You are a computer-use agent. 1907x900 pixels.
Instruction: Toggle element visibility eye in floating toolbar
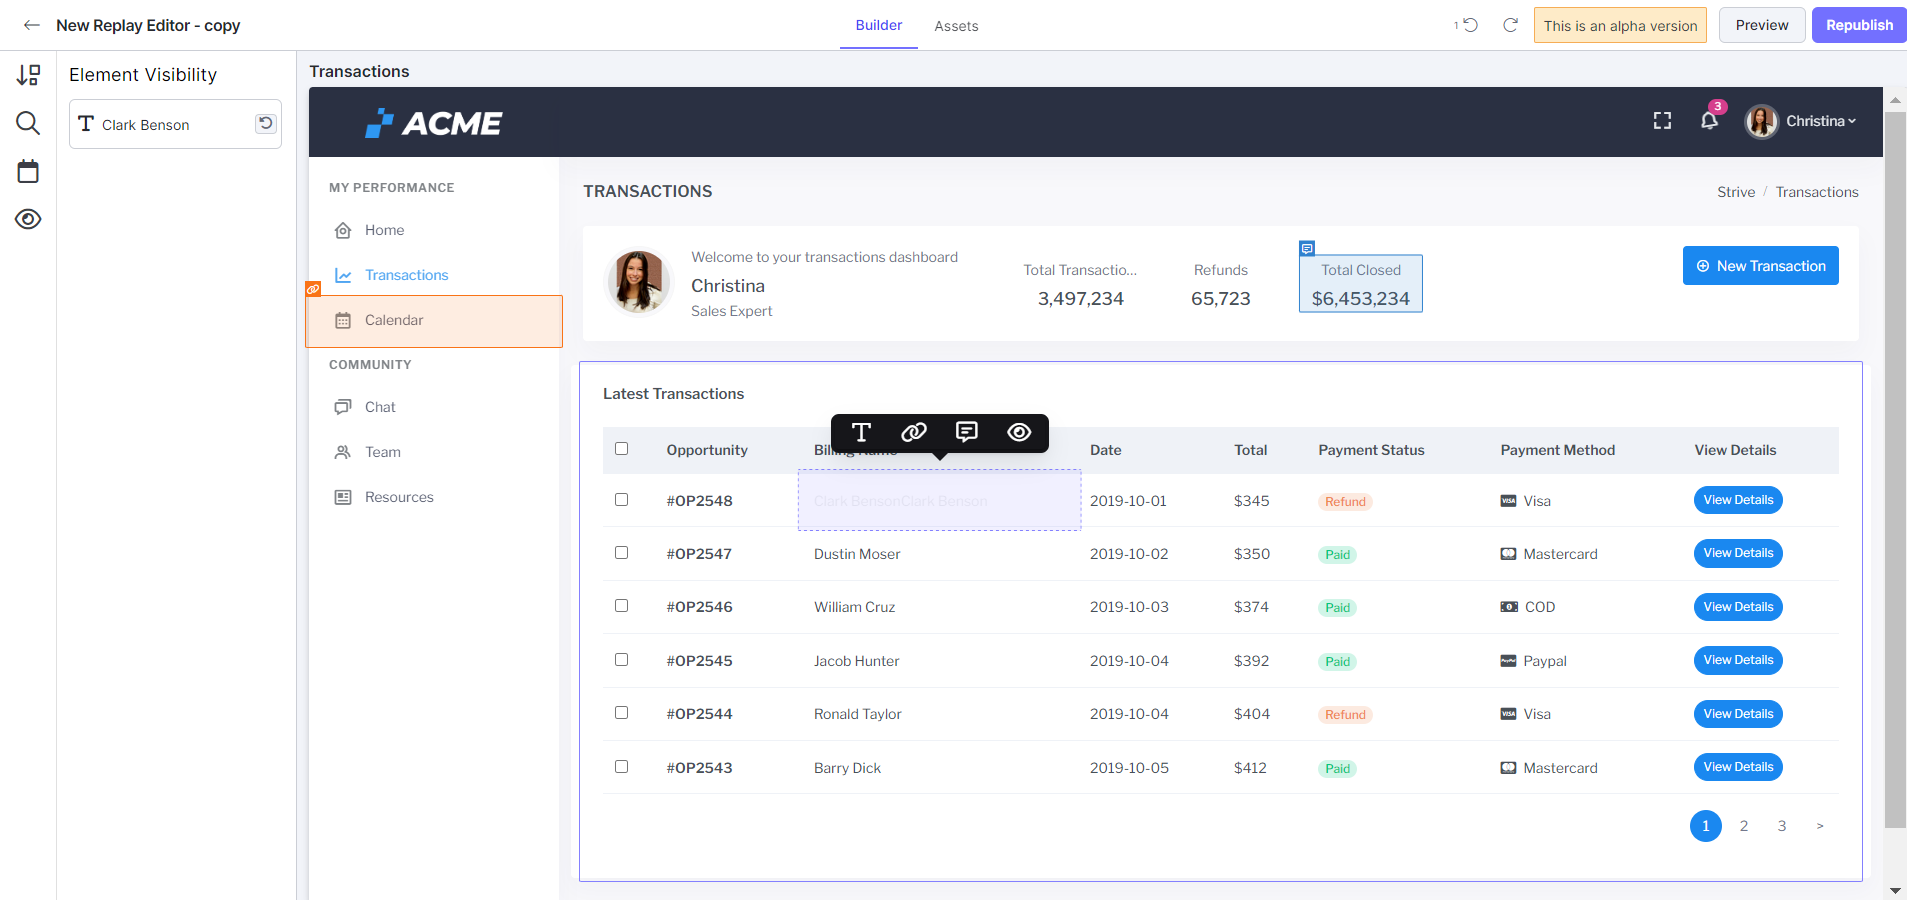(1019, 432)
